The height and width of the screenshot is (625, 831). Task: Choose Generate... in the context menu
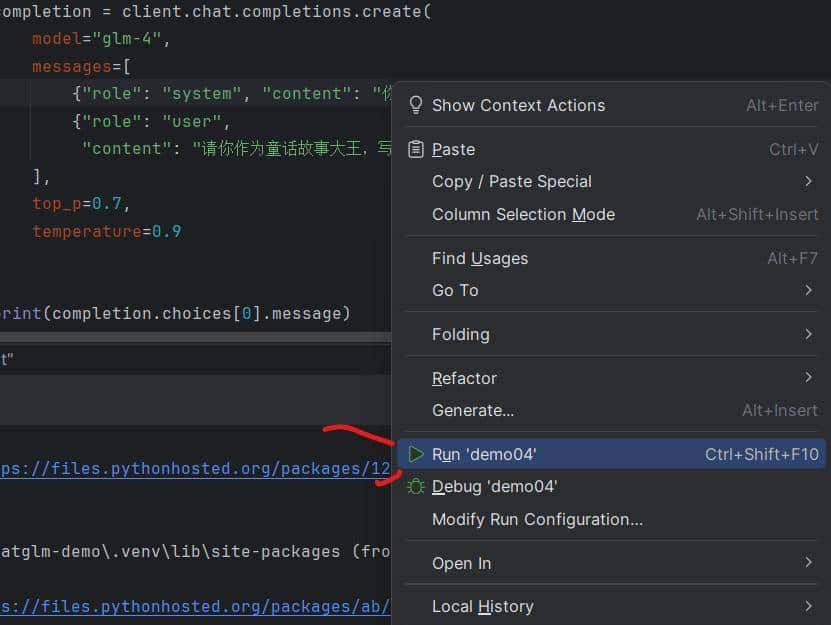pos(472,410)
